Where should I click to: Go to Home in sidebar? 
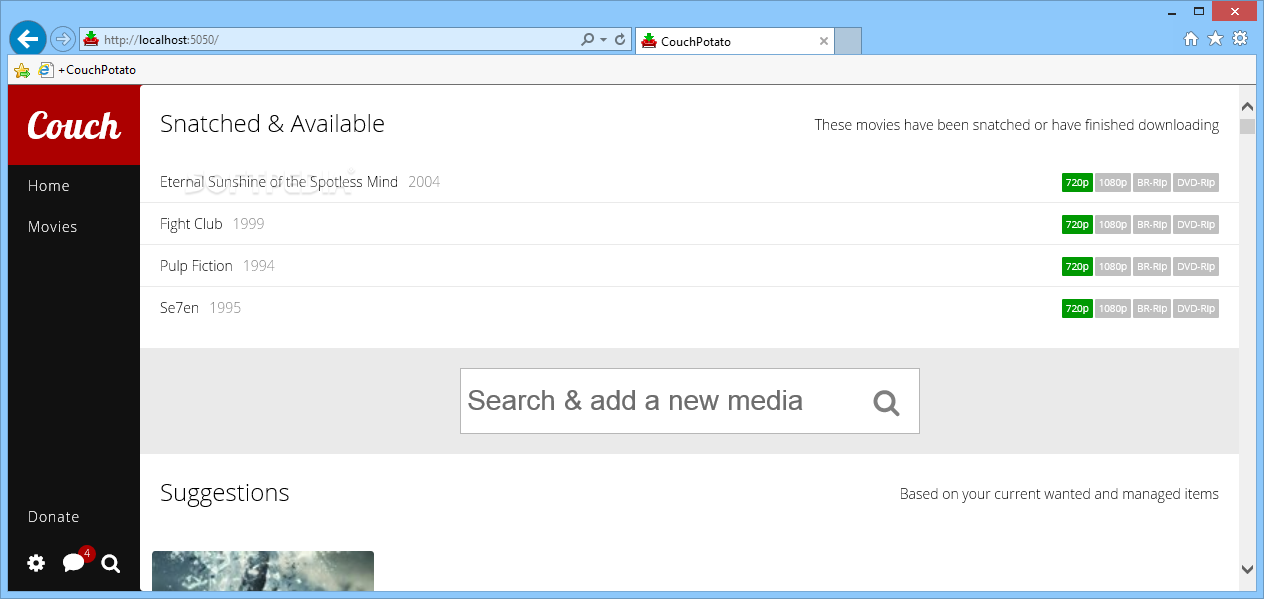49,186
